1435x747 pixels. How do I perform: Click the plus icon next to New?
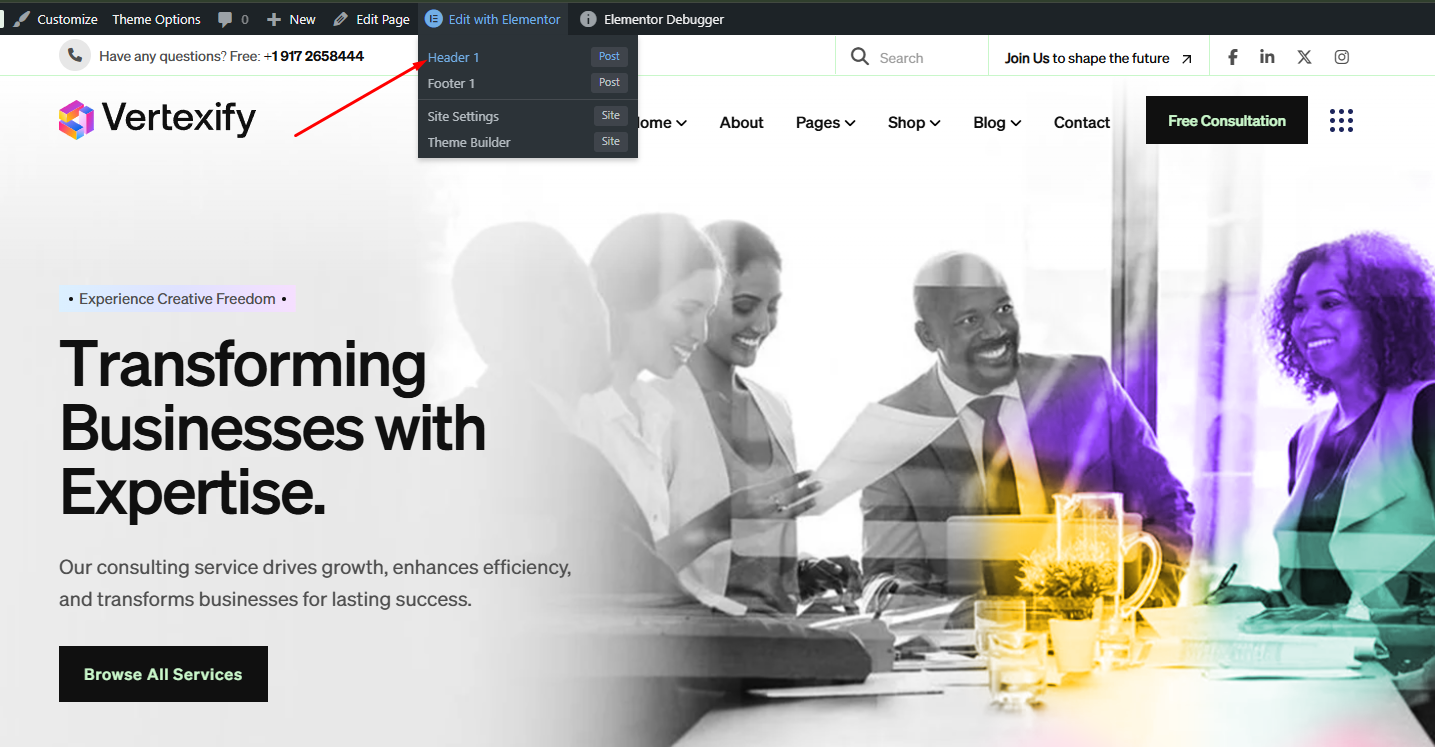coord(274,19)
